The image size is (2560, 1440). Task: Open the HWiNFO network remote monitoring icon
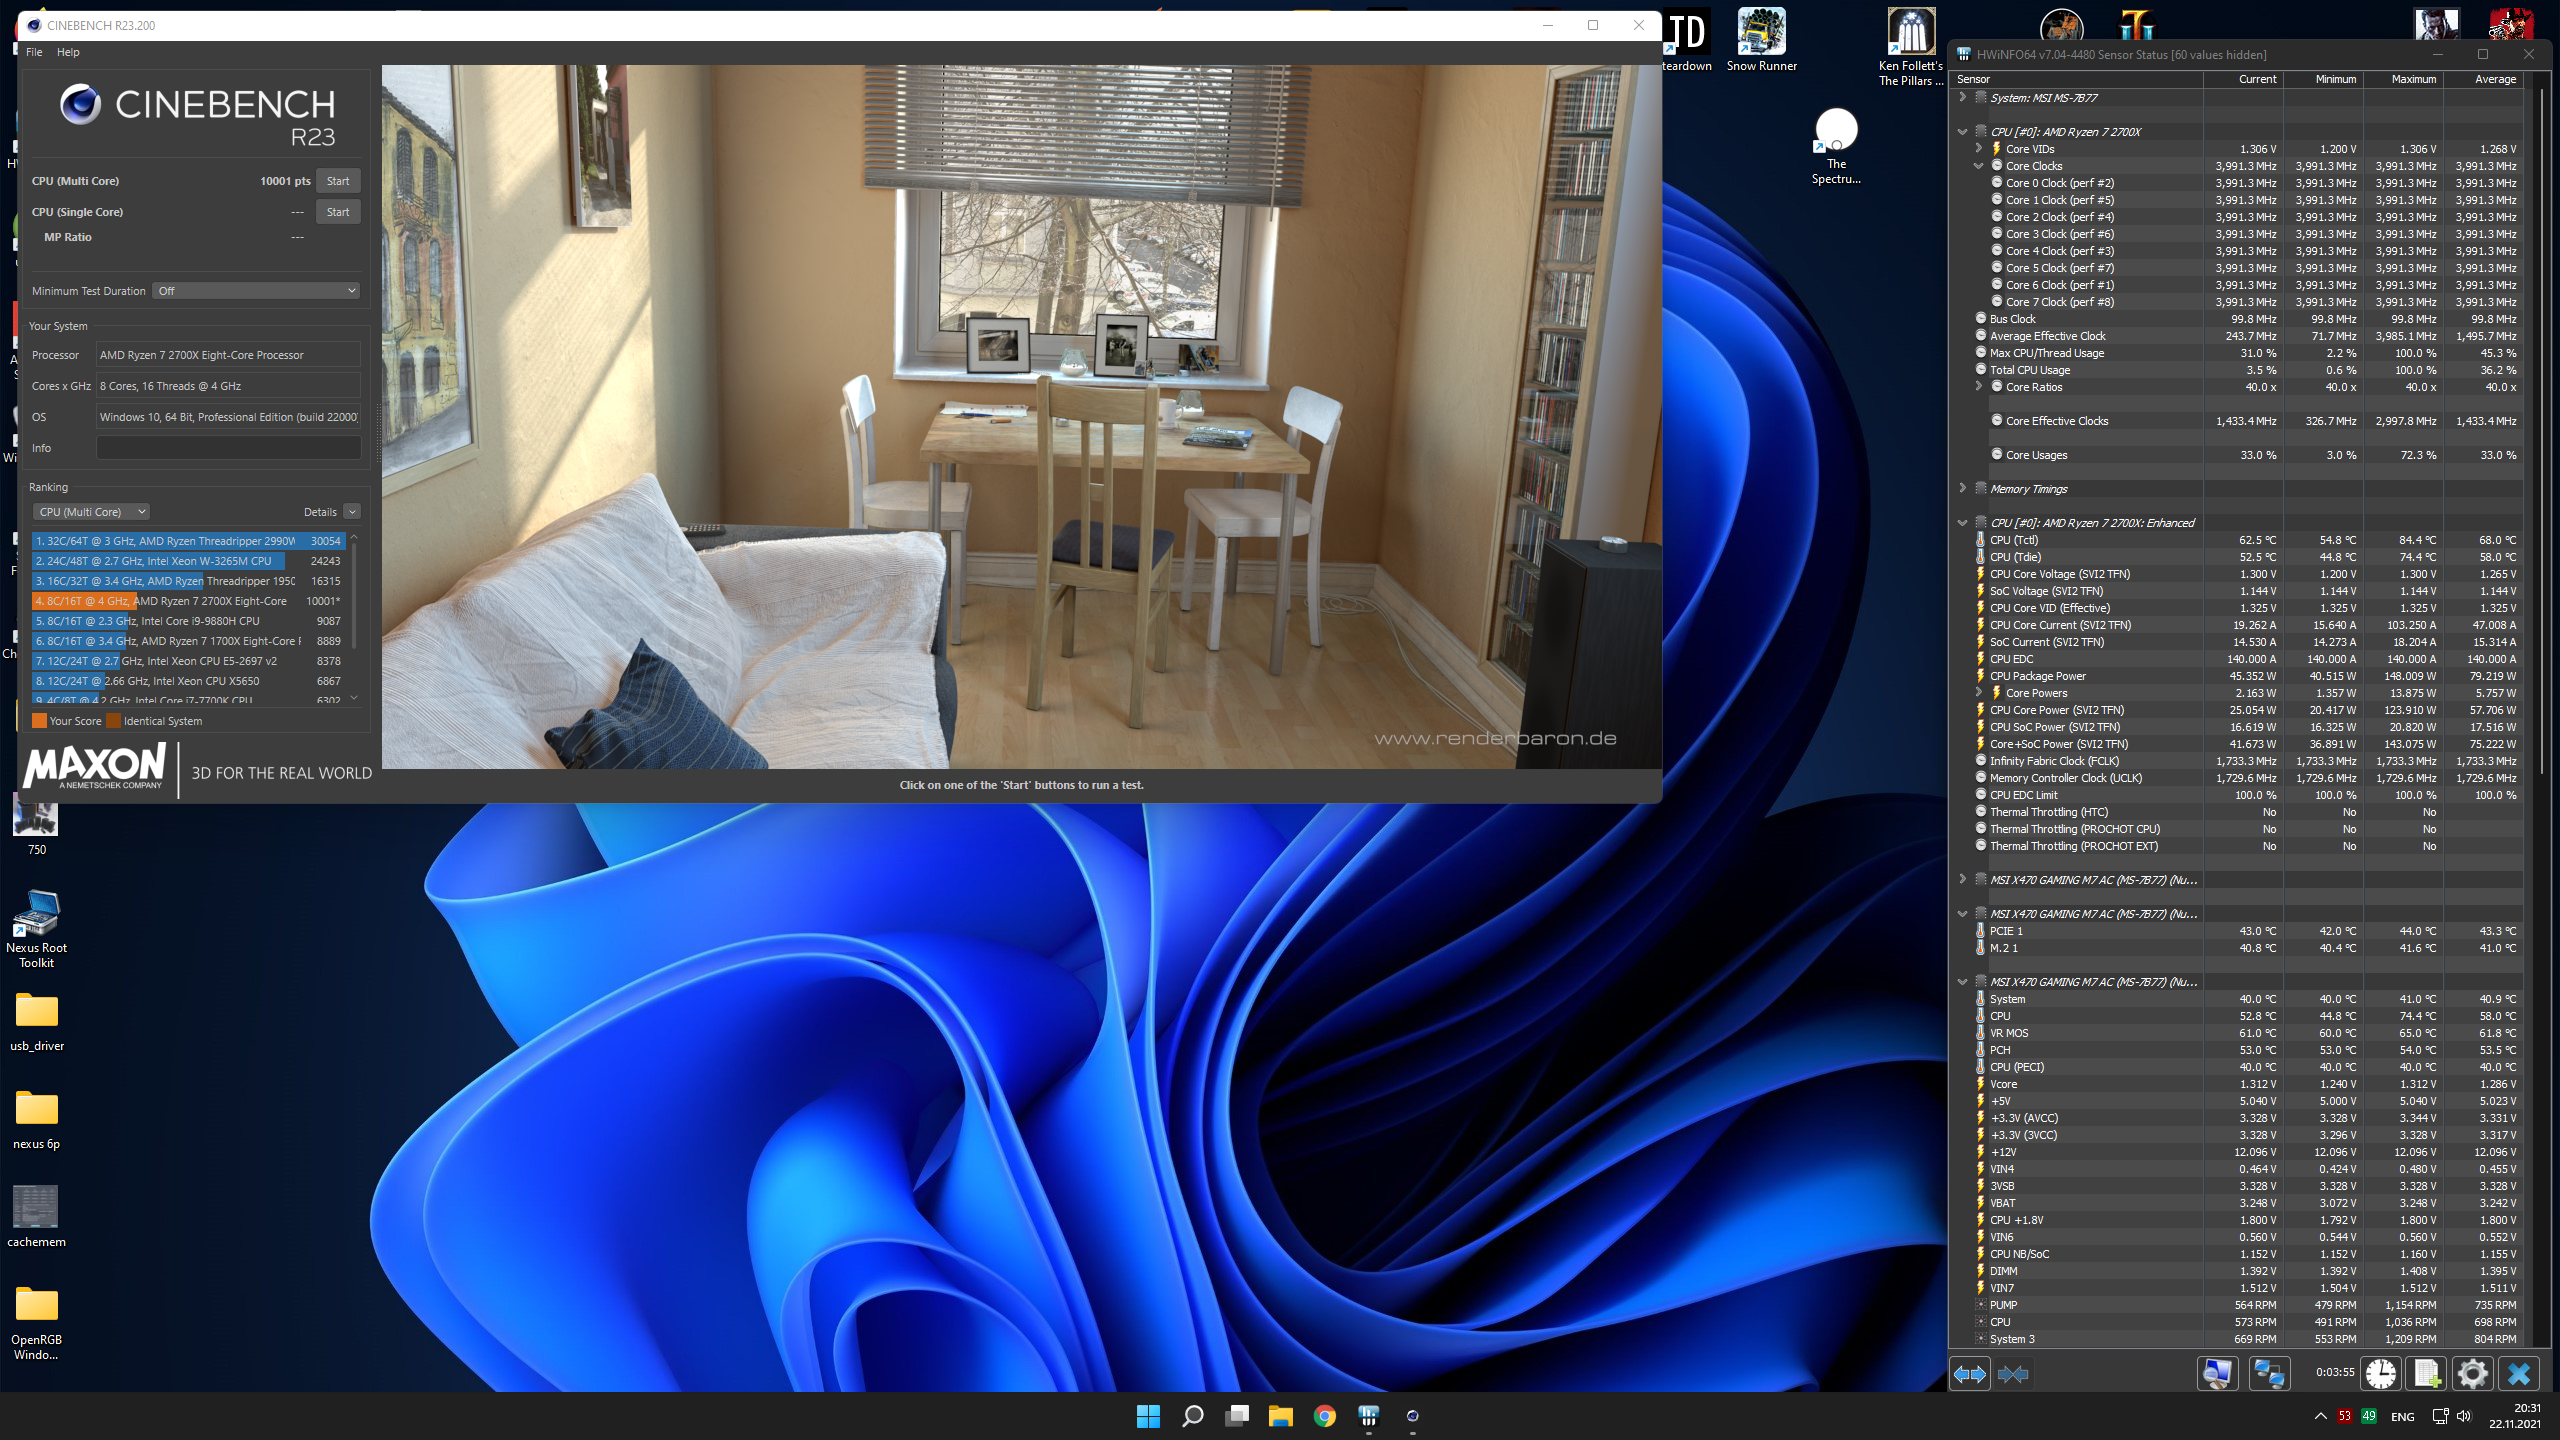tap(2268, 1374)
